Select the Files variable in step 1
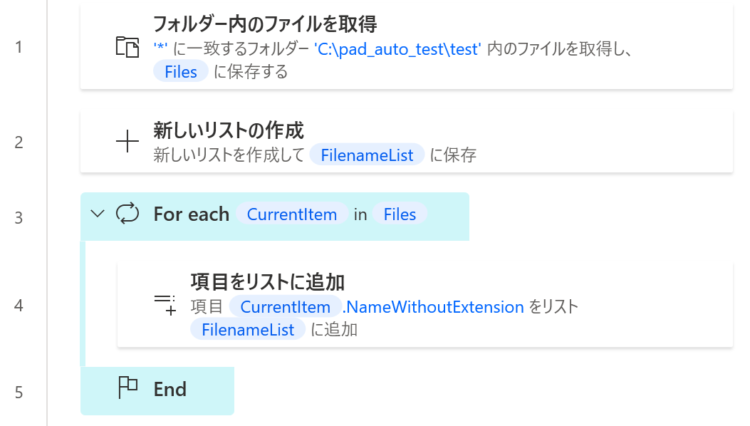Image resolution: width=750 pixels, height=426 pixels. click(x=181, y=72)
